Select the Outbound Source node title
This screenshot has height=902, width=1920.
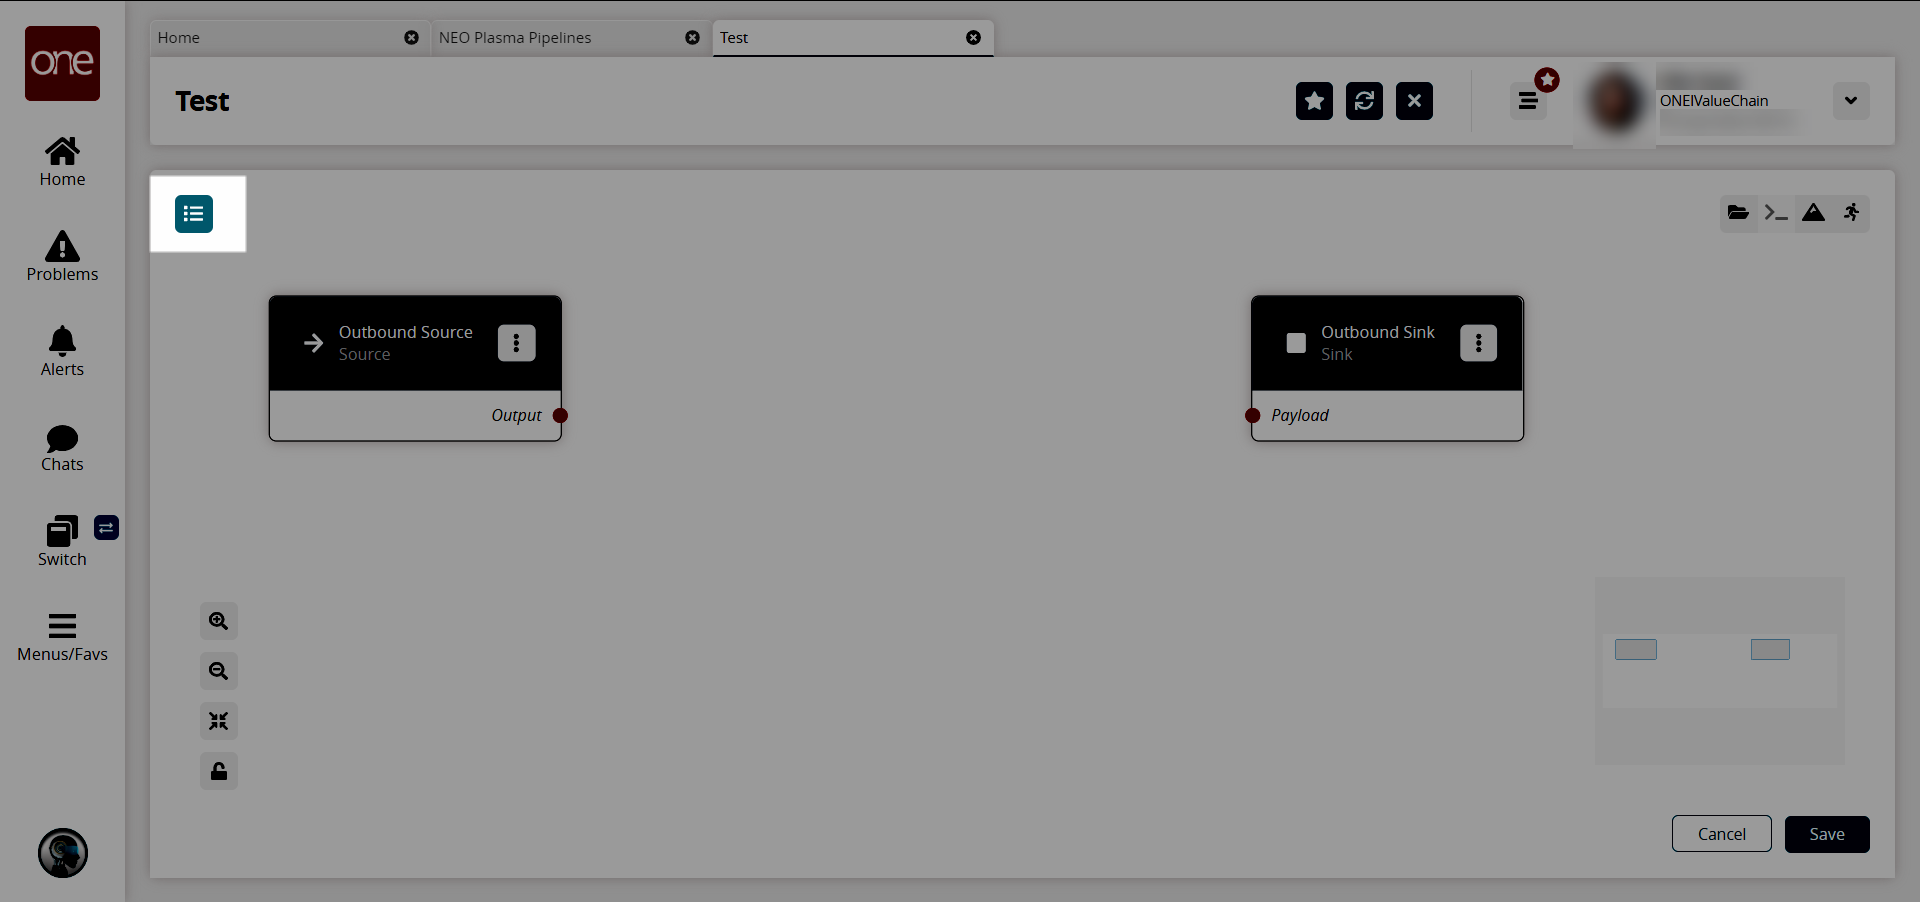[406, 332]
